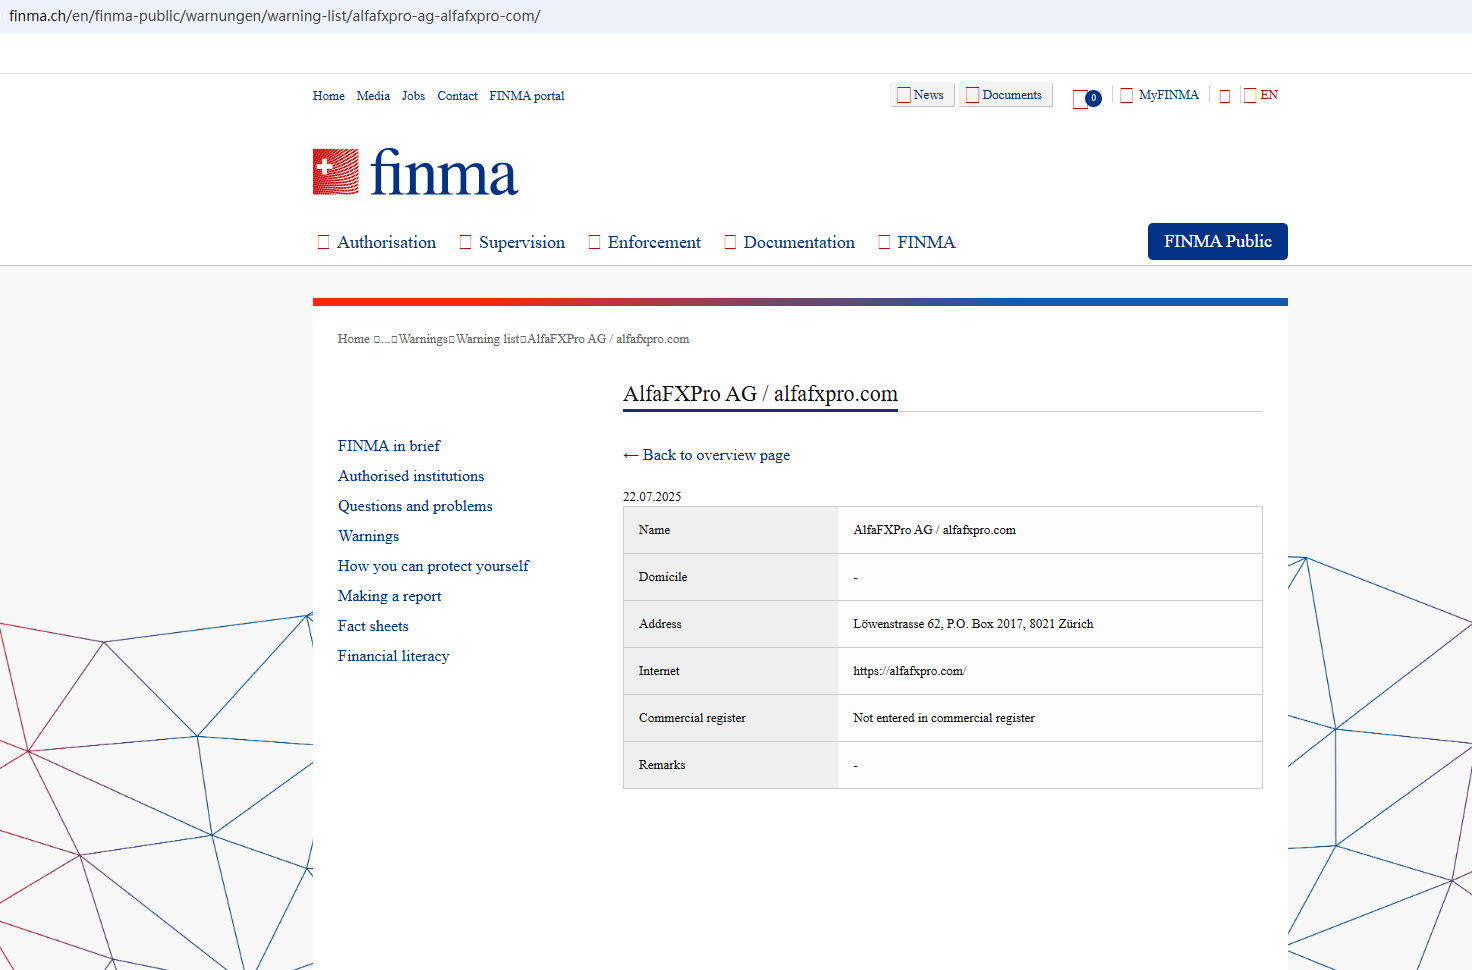Open the Documentation main menu item
Image resolution: width=1472 pixels, height=970 pixels.
coord(790,242)
